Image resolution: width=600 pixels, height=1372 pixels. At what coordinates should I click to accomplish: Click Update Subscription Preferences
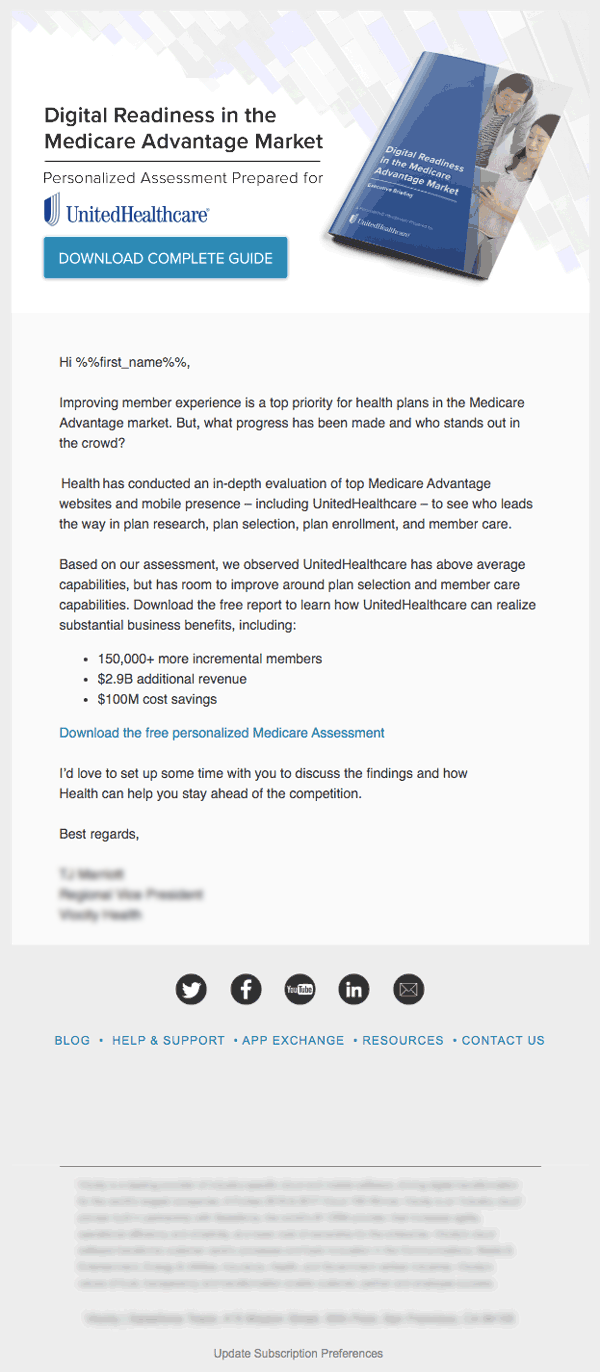coord(298,1353)
